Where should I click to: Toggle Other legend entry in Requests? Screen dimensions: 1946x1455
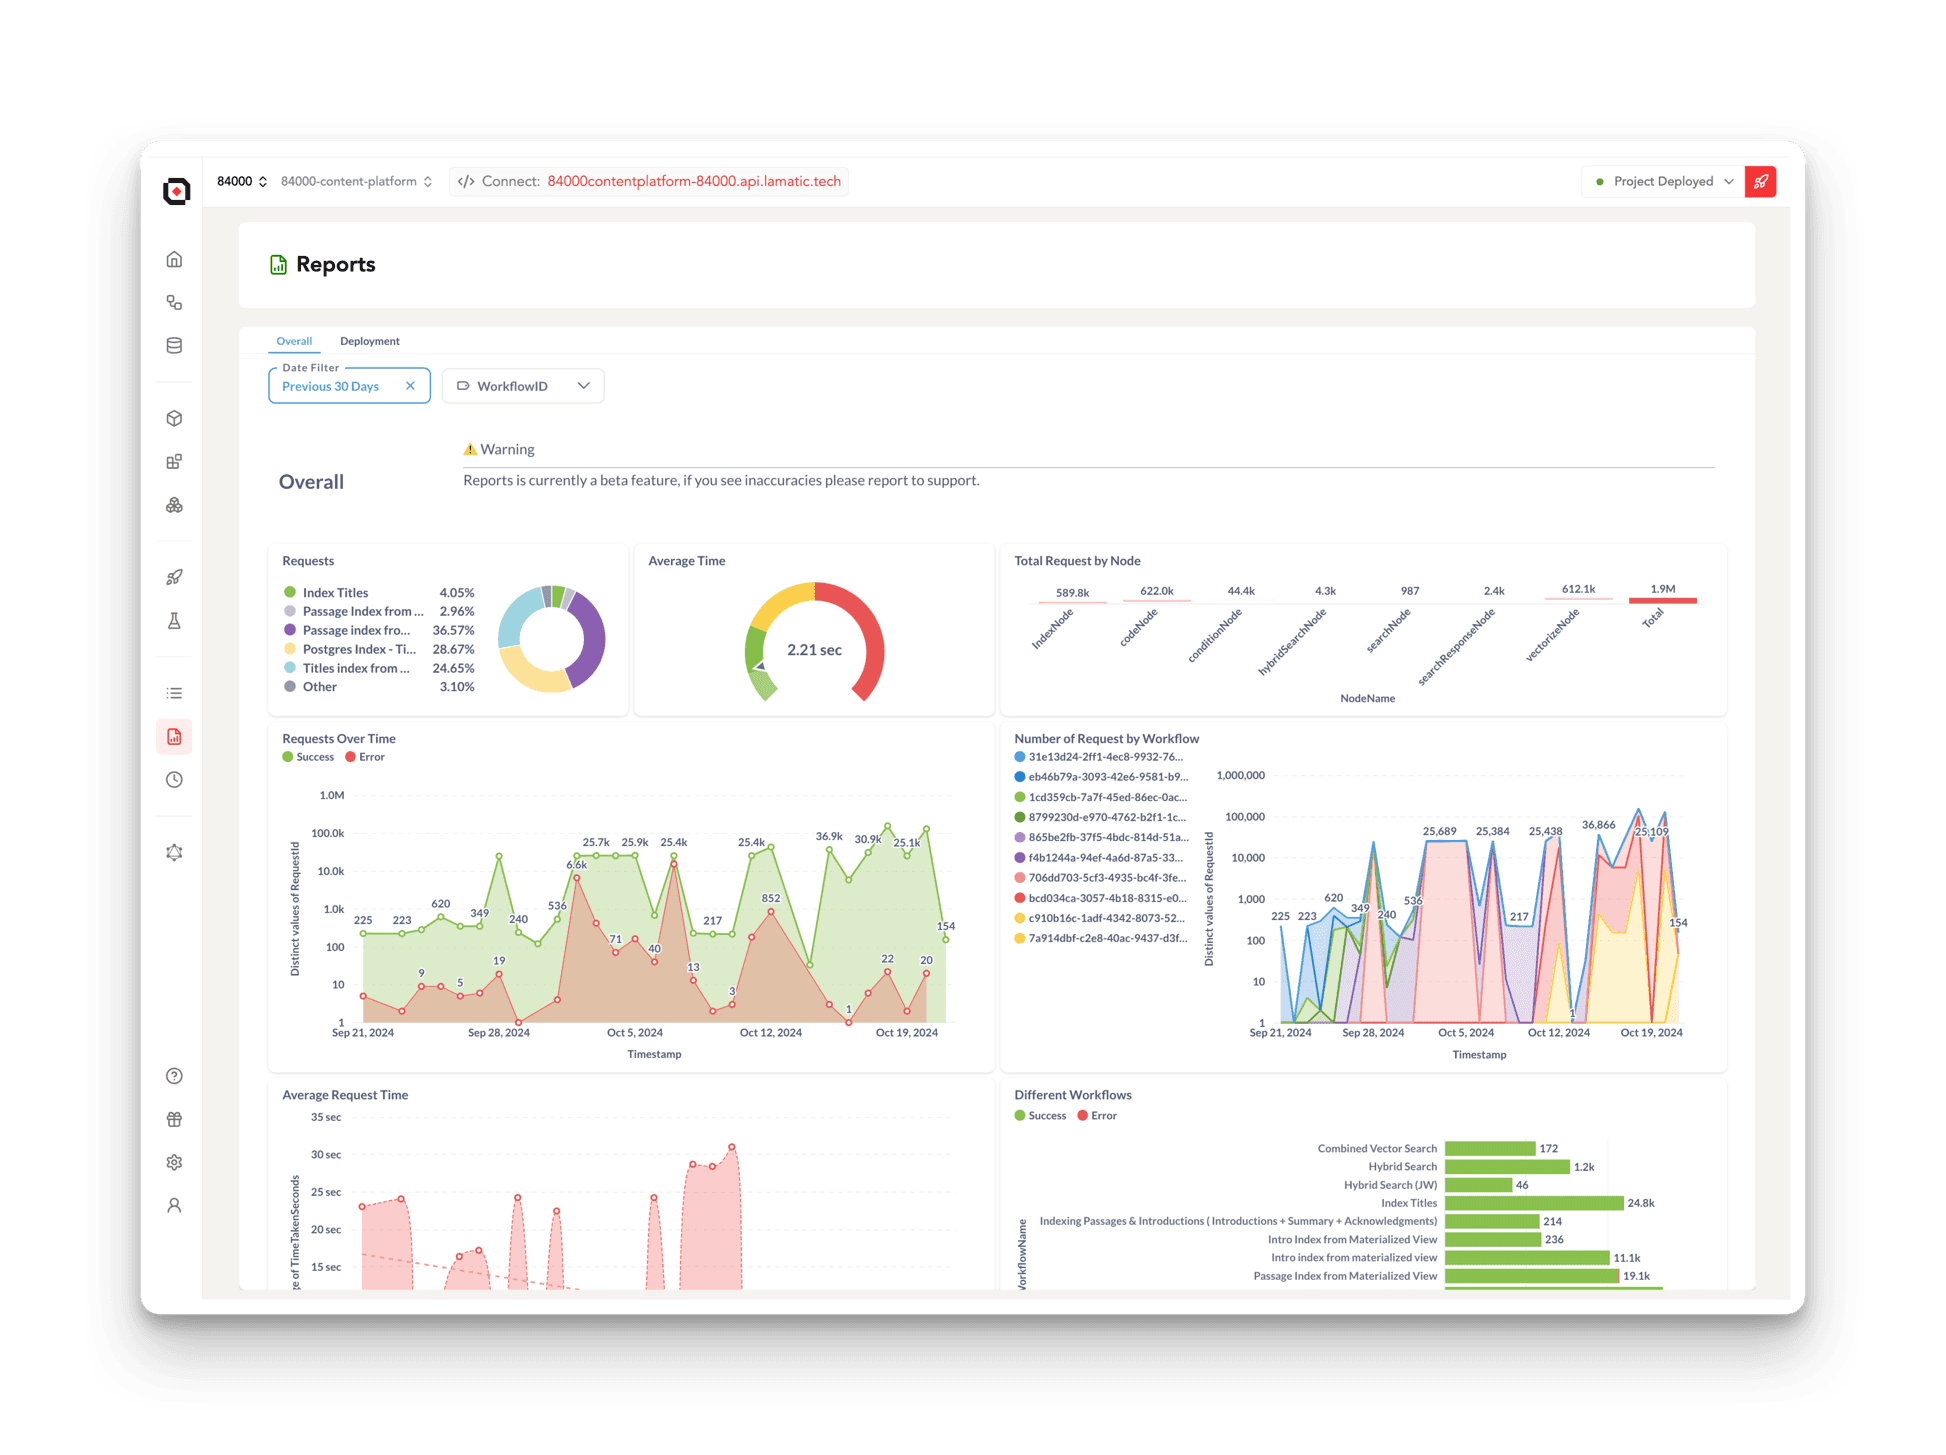point(379,687)
